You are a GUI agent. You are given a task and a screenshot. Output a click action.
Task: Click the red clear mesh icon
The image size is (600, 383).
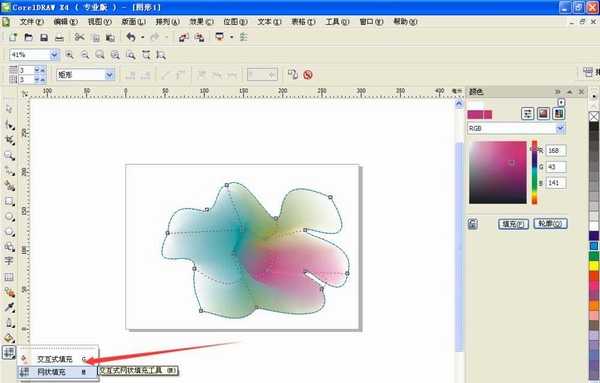point(308,75)
